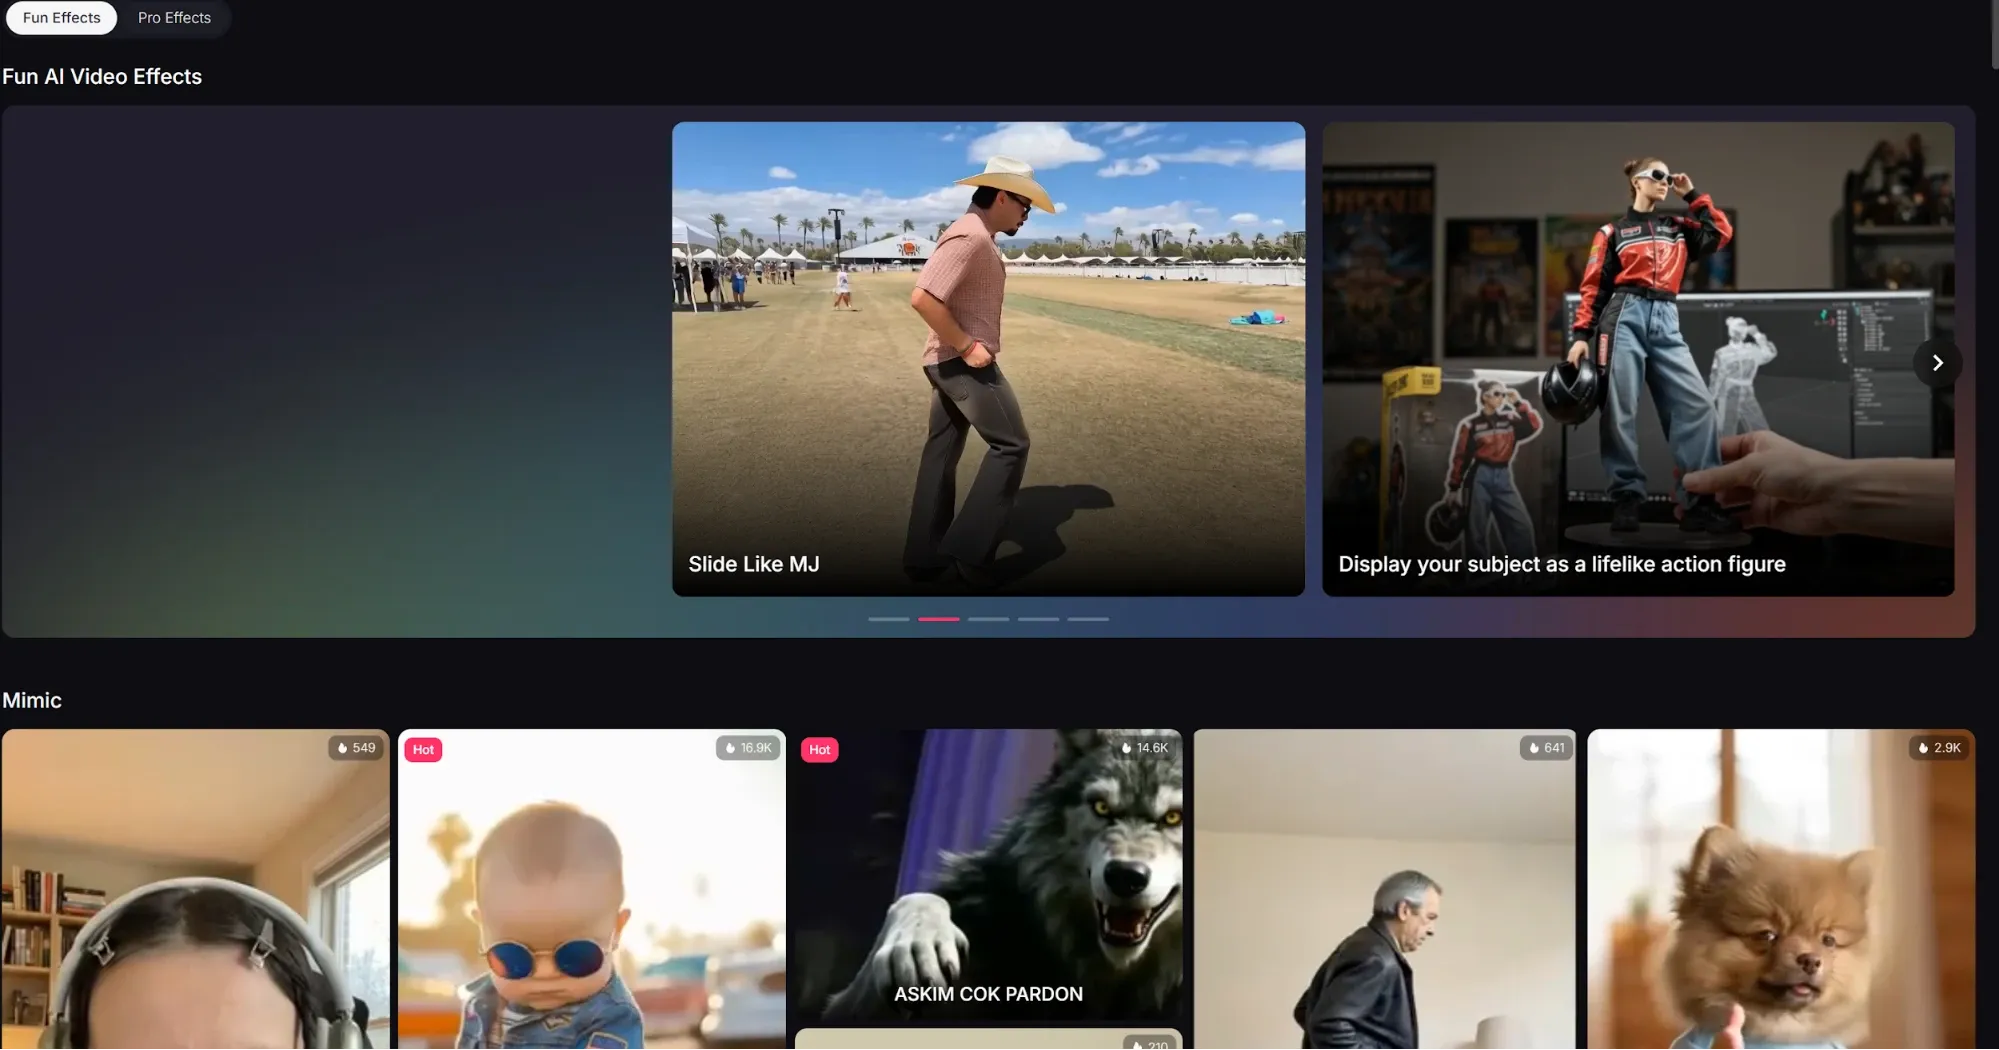Open the Mimic card with 549 likes
This screenshot has width=1999, height=1050.
coord(195,889)
